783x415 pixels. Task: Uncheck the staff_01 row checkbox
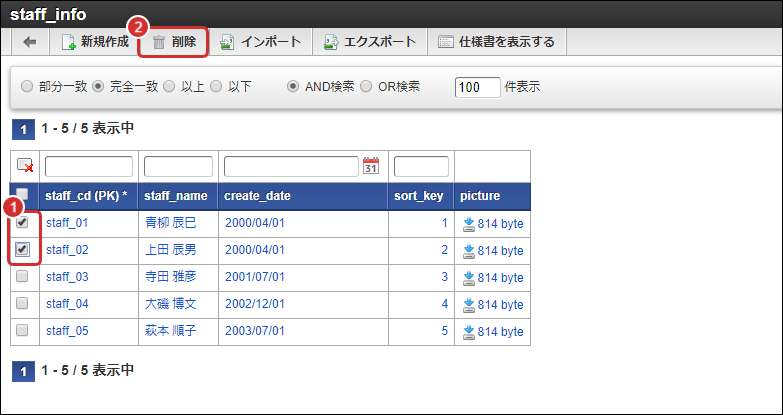23,222
